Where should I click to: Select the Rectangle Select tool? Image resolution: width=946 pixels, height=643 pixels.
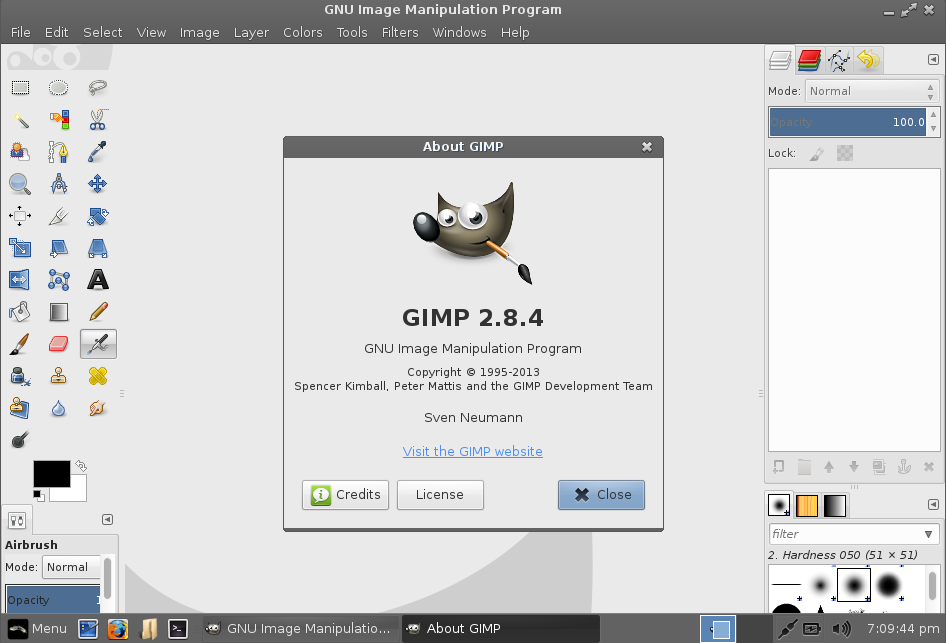coord(20,88)
